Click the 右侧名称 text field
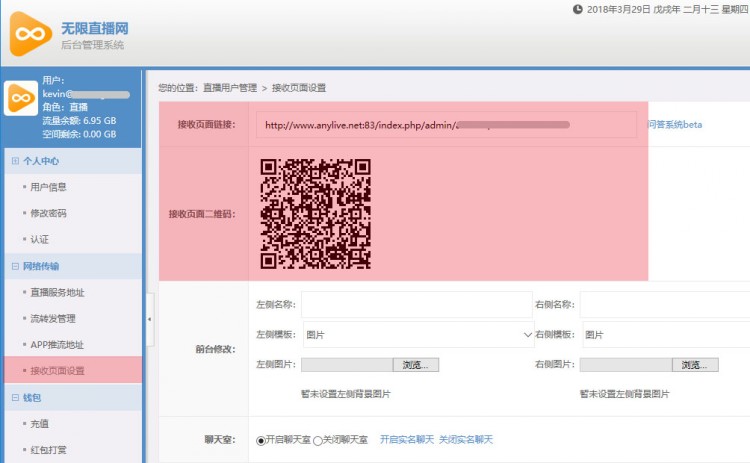Viewport: 750px width, 463px height. (665, 305)
